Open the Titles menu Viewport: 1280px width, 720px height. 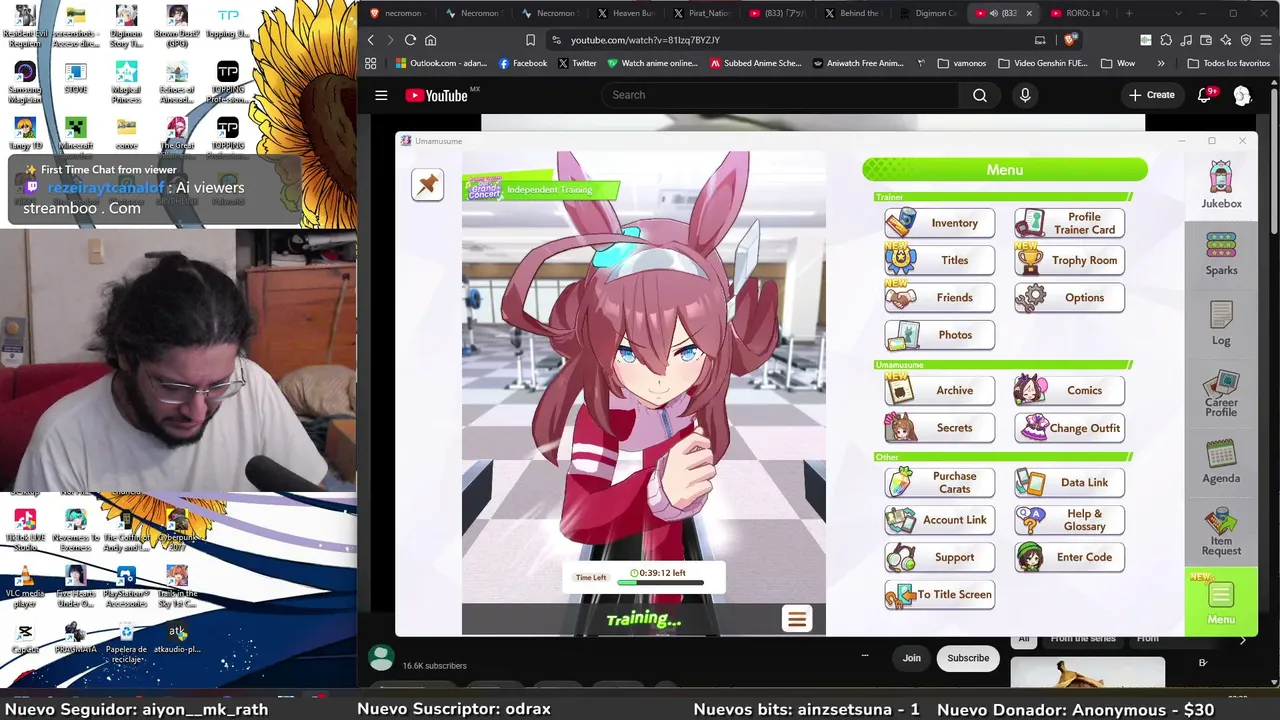[940, 260]
